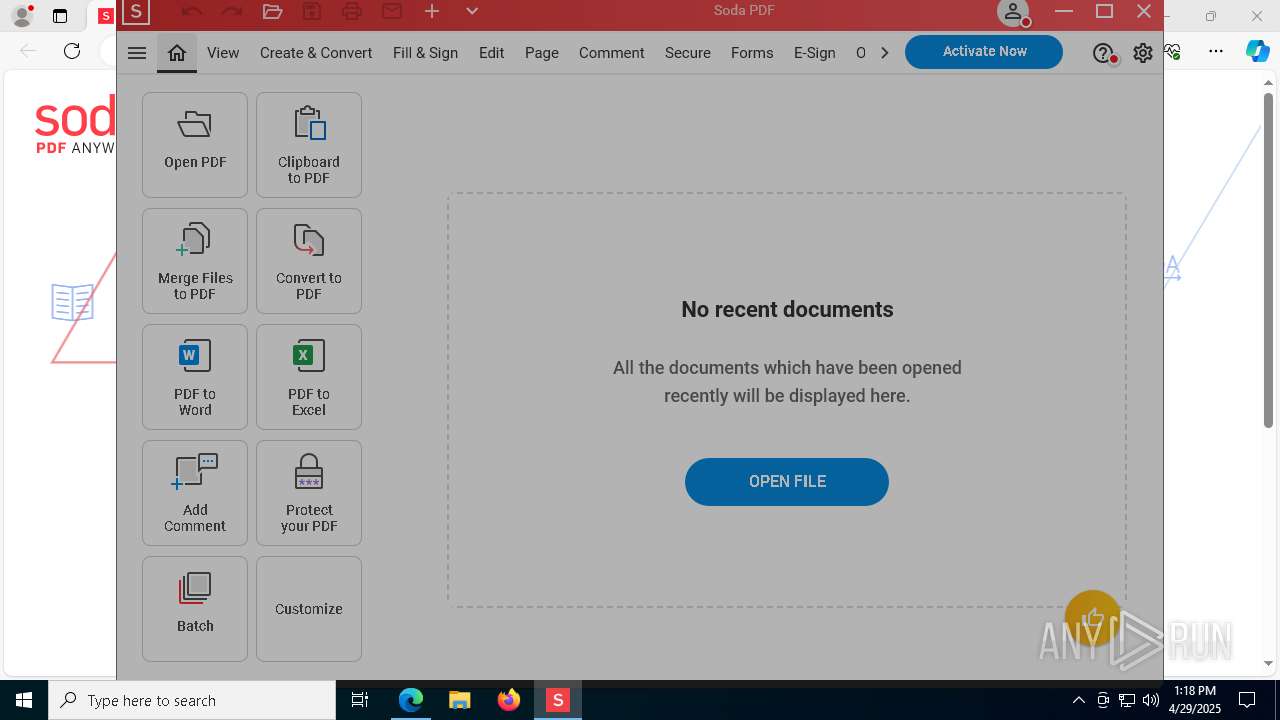The height and width of the screenshot is (720, 1280).
Task: Go to the Home tab icon
Action: [177, 53]
